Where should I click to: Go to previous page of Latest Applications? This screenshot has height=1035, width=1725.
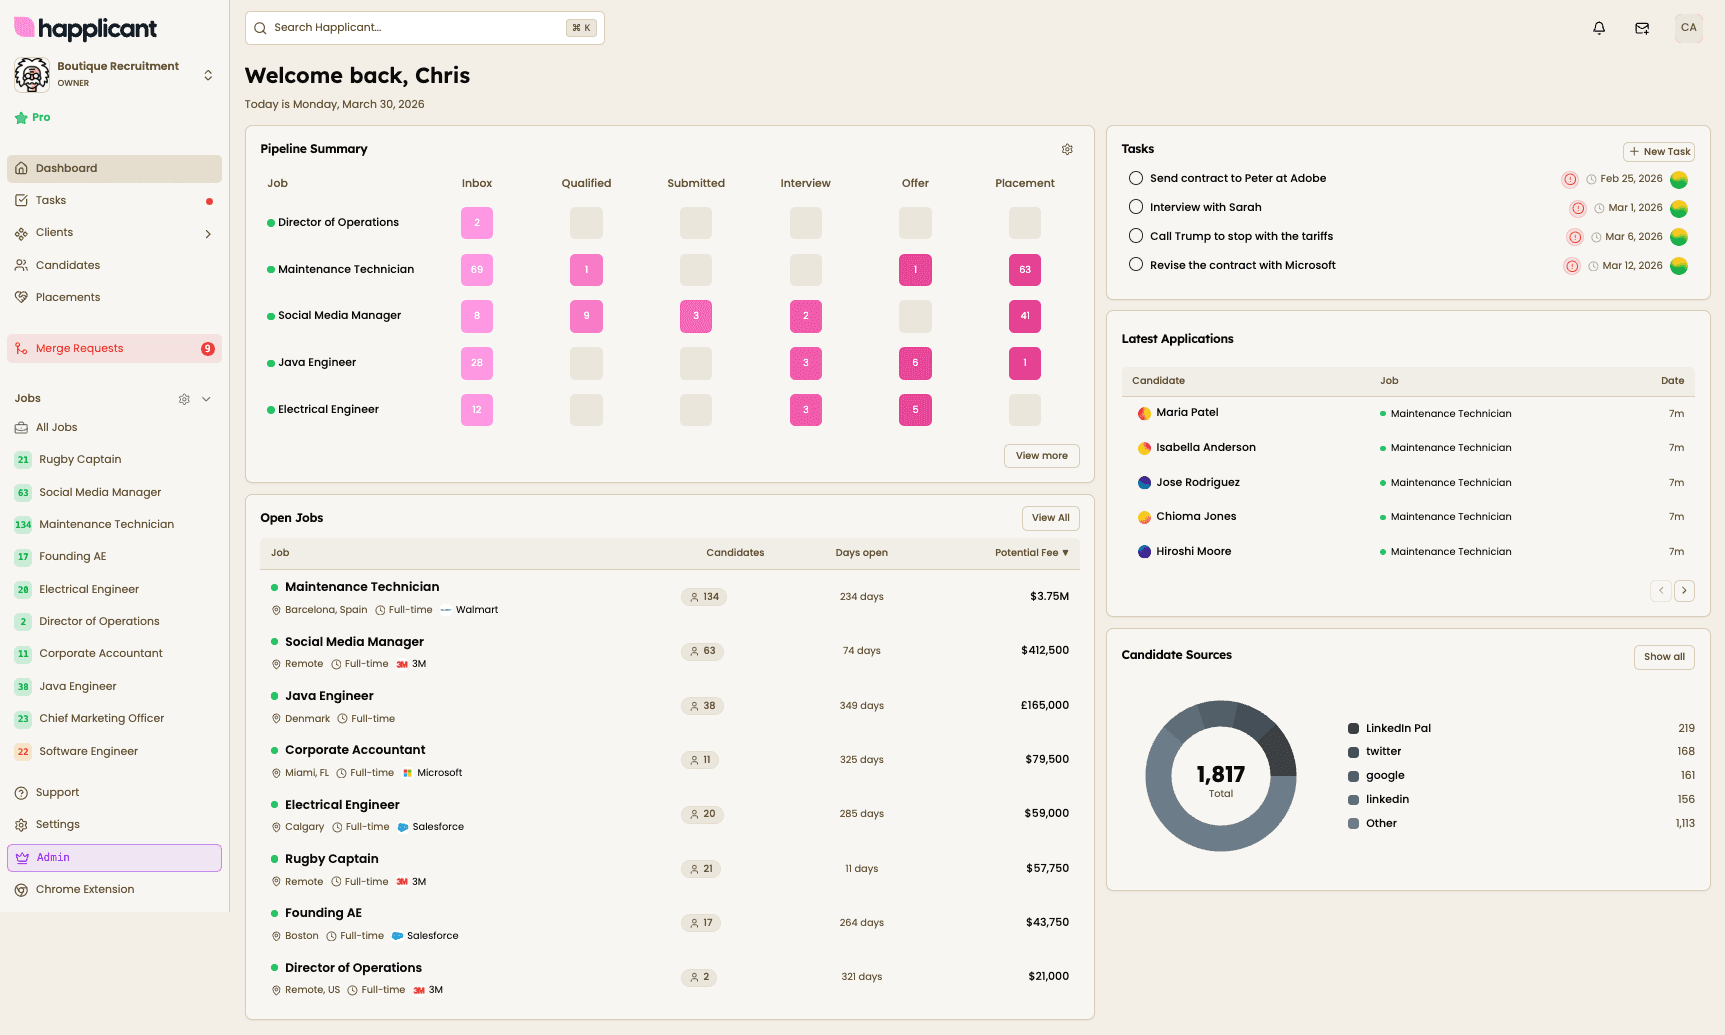pyautogui.click(x=1661, y=590)
